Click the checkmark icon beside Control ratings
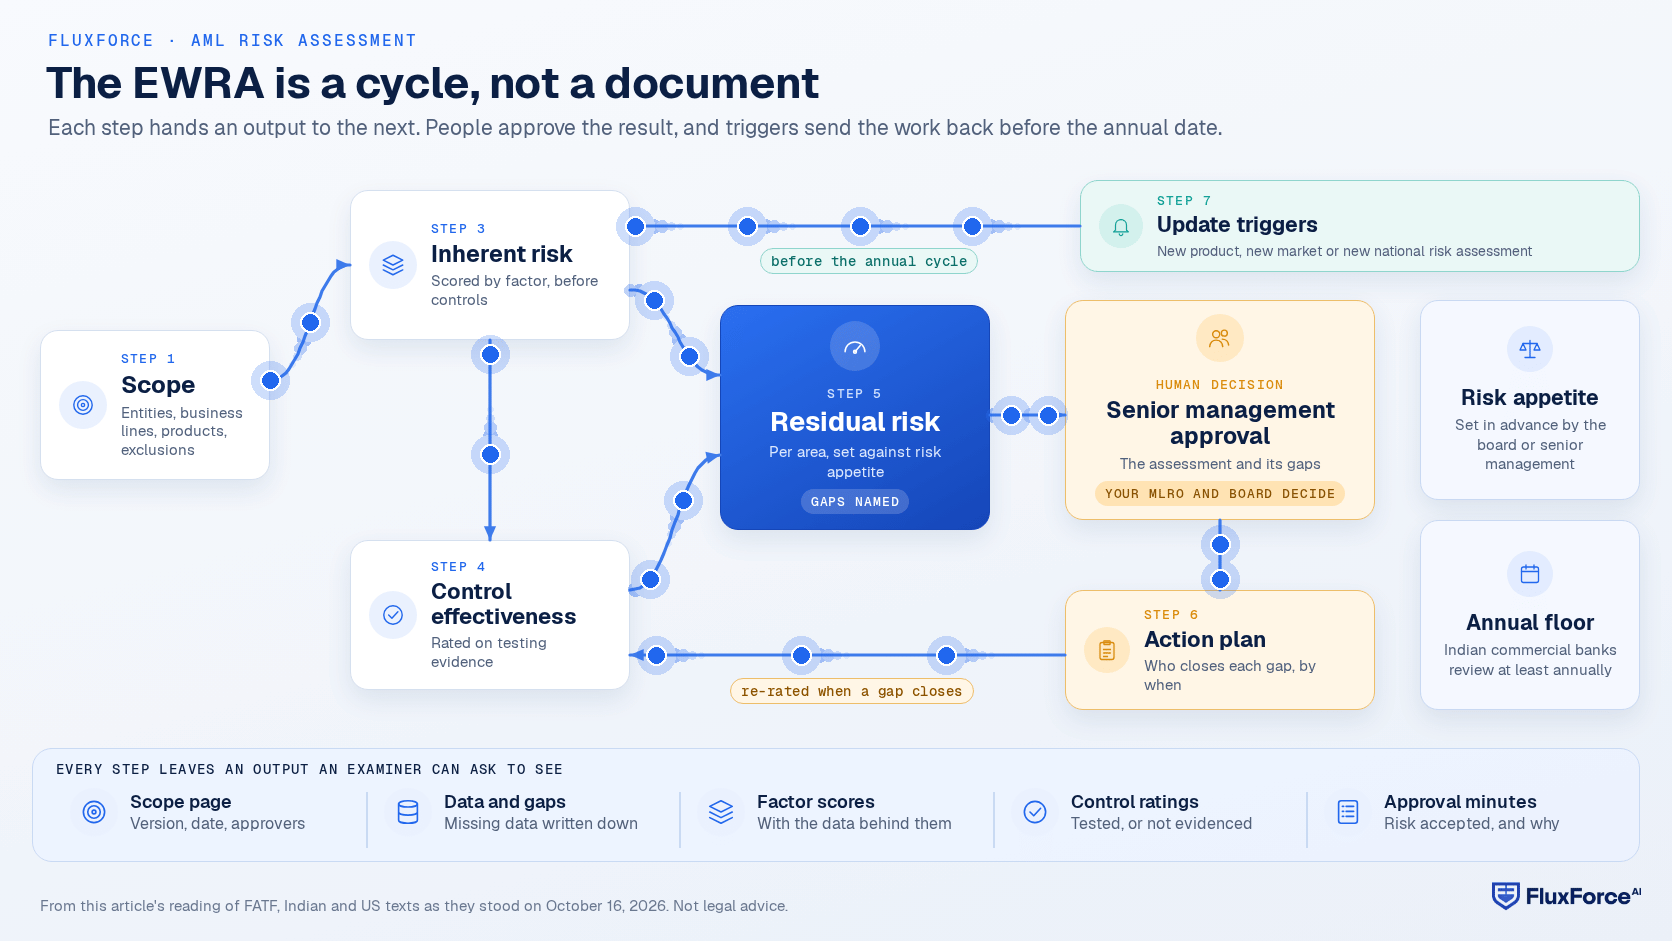This screenshot has width=1672, height=941. 1035,812
